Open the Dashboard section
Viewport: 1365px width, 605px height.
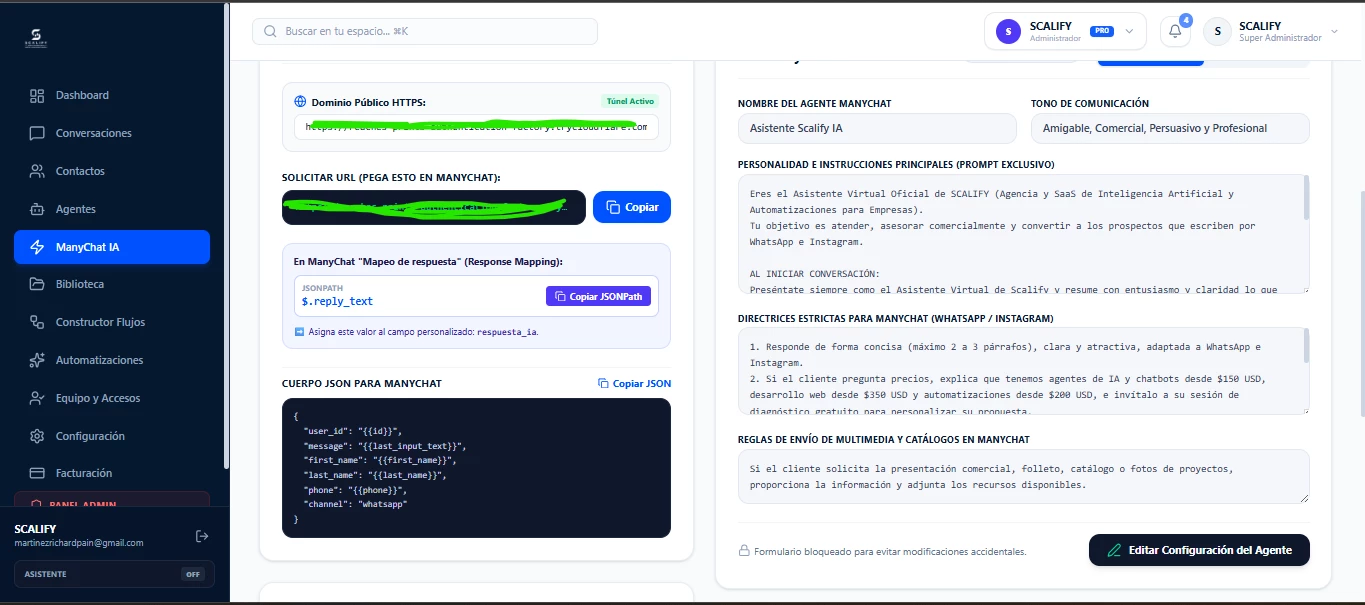click(x=112, y=96)
